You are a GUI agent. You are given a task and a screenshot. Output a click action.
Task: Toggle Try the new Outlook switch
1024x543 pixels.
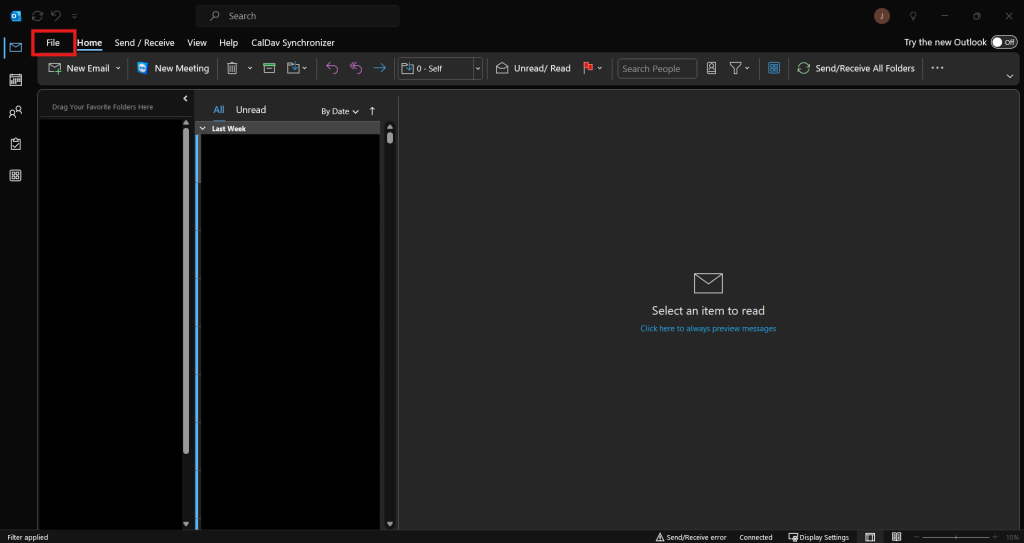[1004, 42]
